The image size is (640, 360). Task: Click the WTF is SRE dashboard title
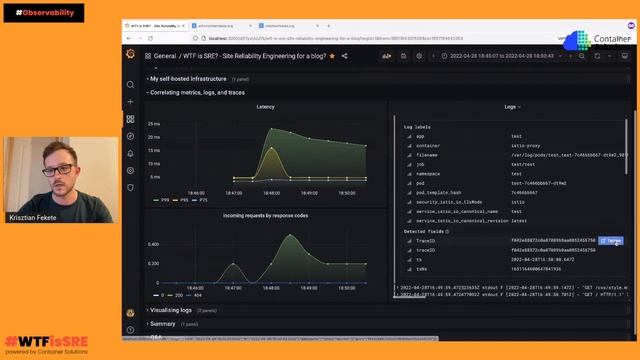[x=254, y=56]
